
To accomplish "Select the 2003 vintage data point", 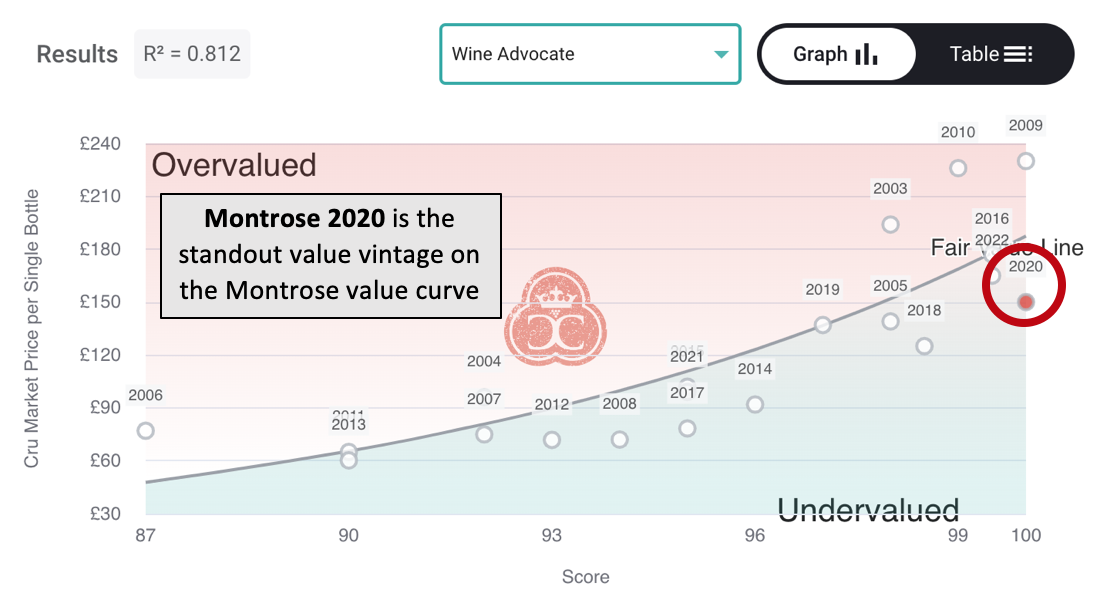I will click(x=890, y=225).
